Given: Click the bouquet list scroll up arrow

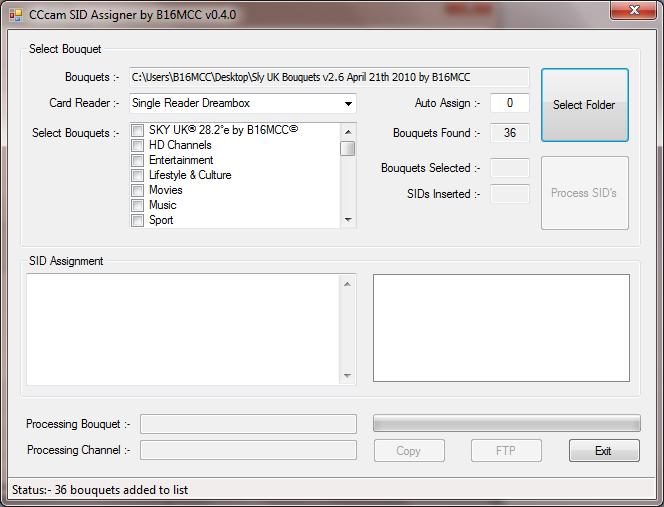Looking at the screenshot, I should tap(348, 132).
